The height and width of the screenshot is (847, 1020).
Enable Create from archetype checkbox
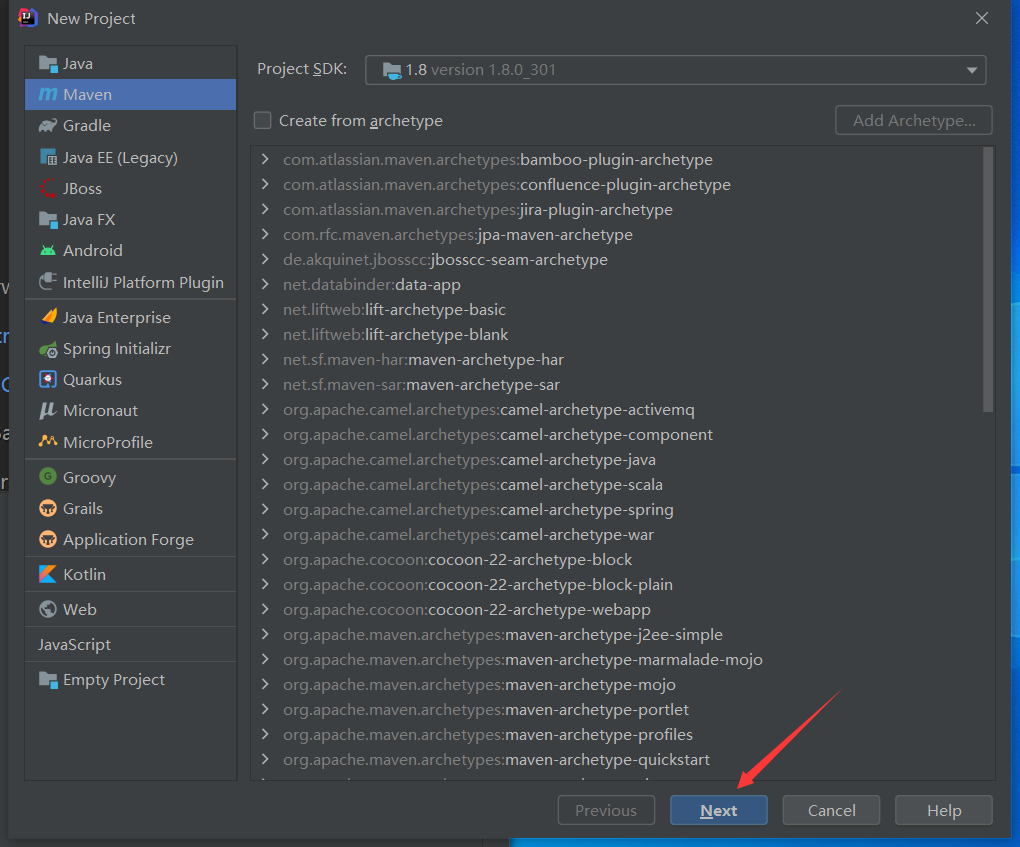[x=262, y=120]
